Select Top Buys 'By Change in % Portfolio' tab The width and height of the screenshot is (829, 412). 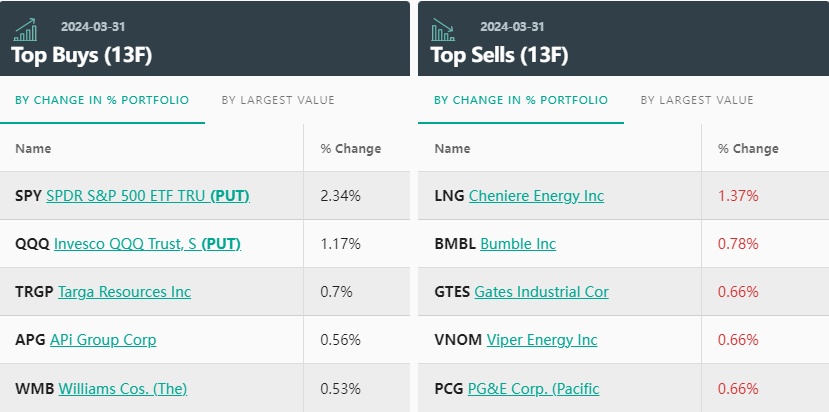[x=102, y=100]
